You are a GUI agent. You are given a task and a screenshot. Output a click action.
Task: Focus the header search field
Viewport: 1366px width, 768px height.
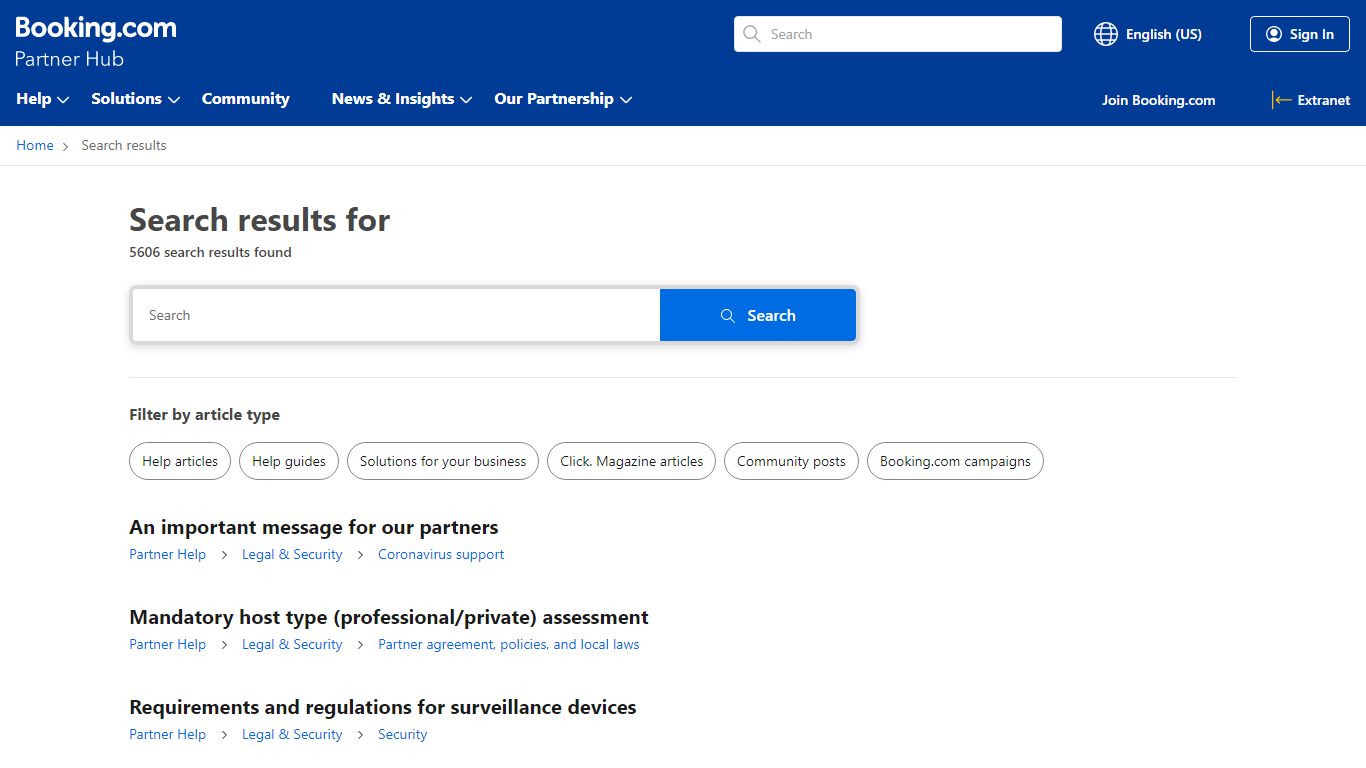(x=898, y=34)
